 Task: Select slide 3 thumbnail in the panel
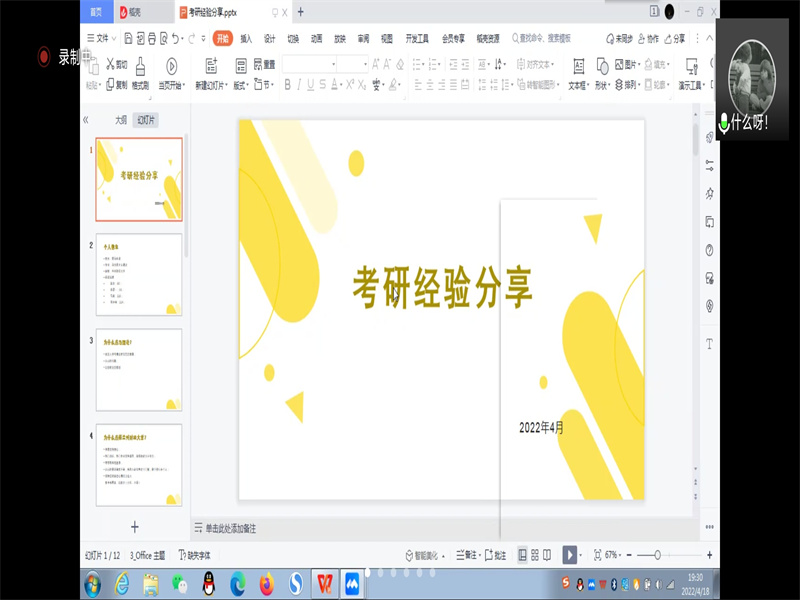click(x=139, y=369)
